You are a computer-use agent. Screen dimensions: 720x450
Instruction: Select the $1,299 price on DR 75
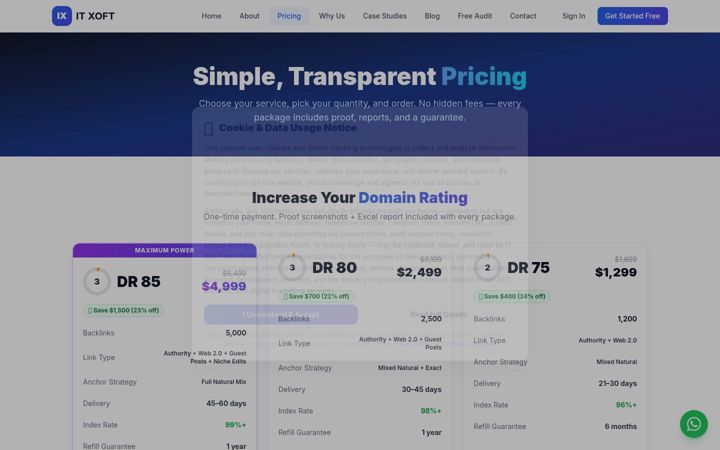(x=616, y=272)
